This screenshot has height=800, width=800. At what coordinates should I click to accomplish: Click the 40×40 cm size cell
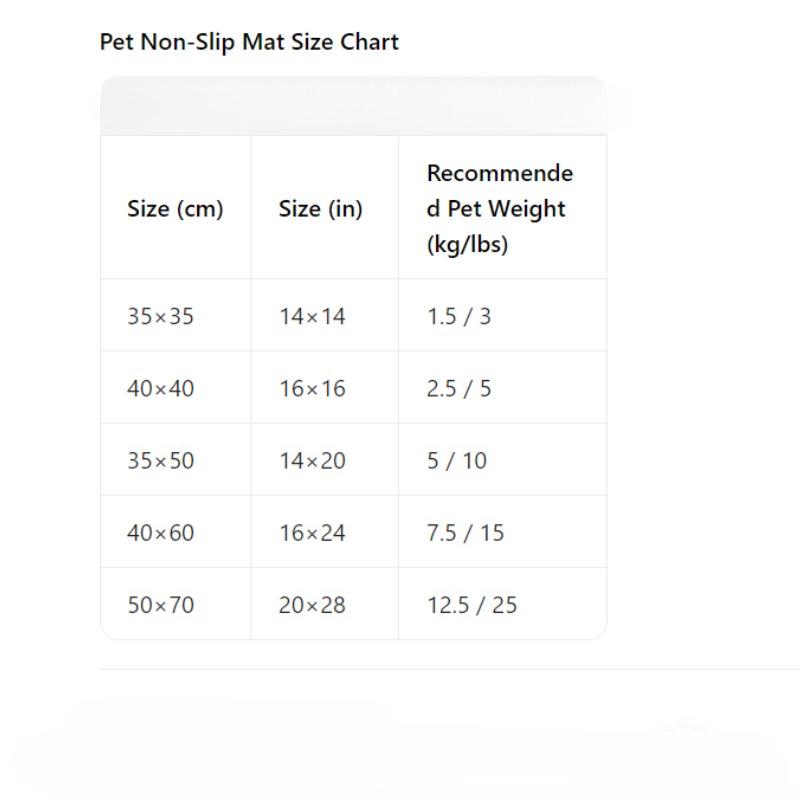coord(175,388)
